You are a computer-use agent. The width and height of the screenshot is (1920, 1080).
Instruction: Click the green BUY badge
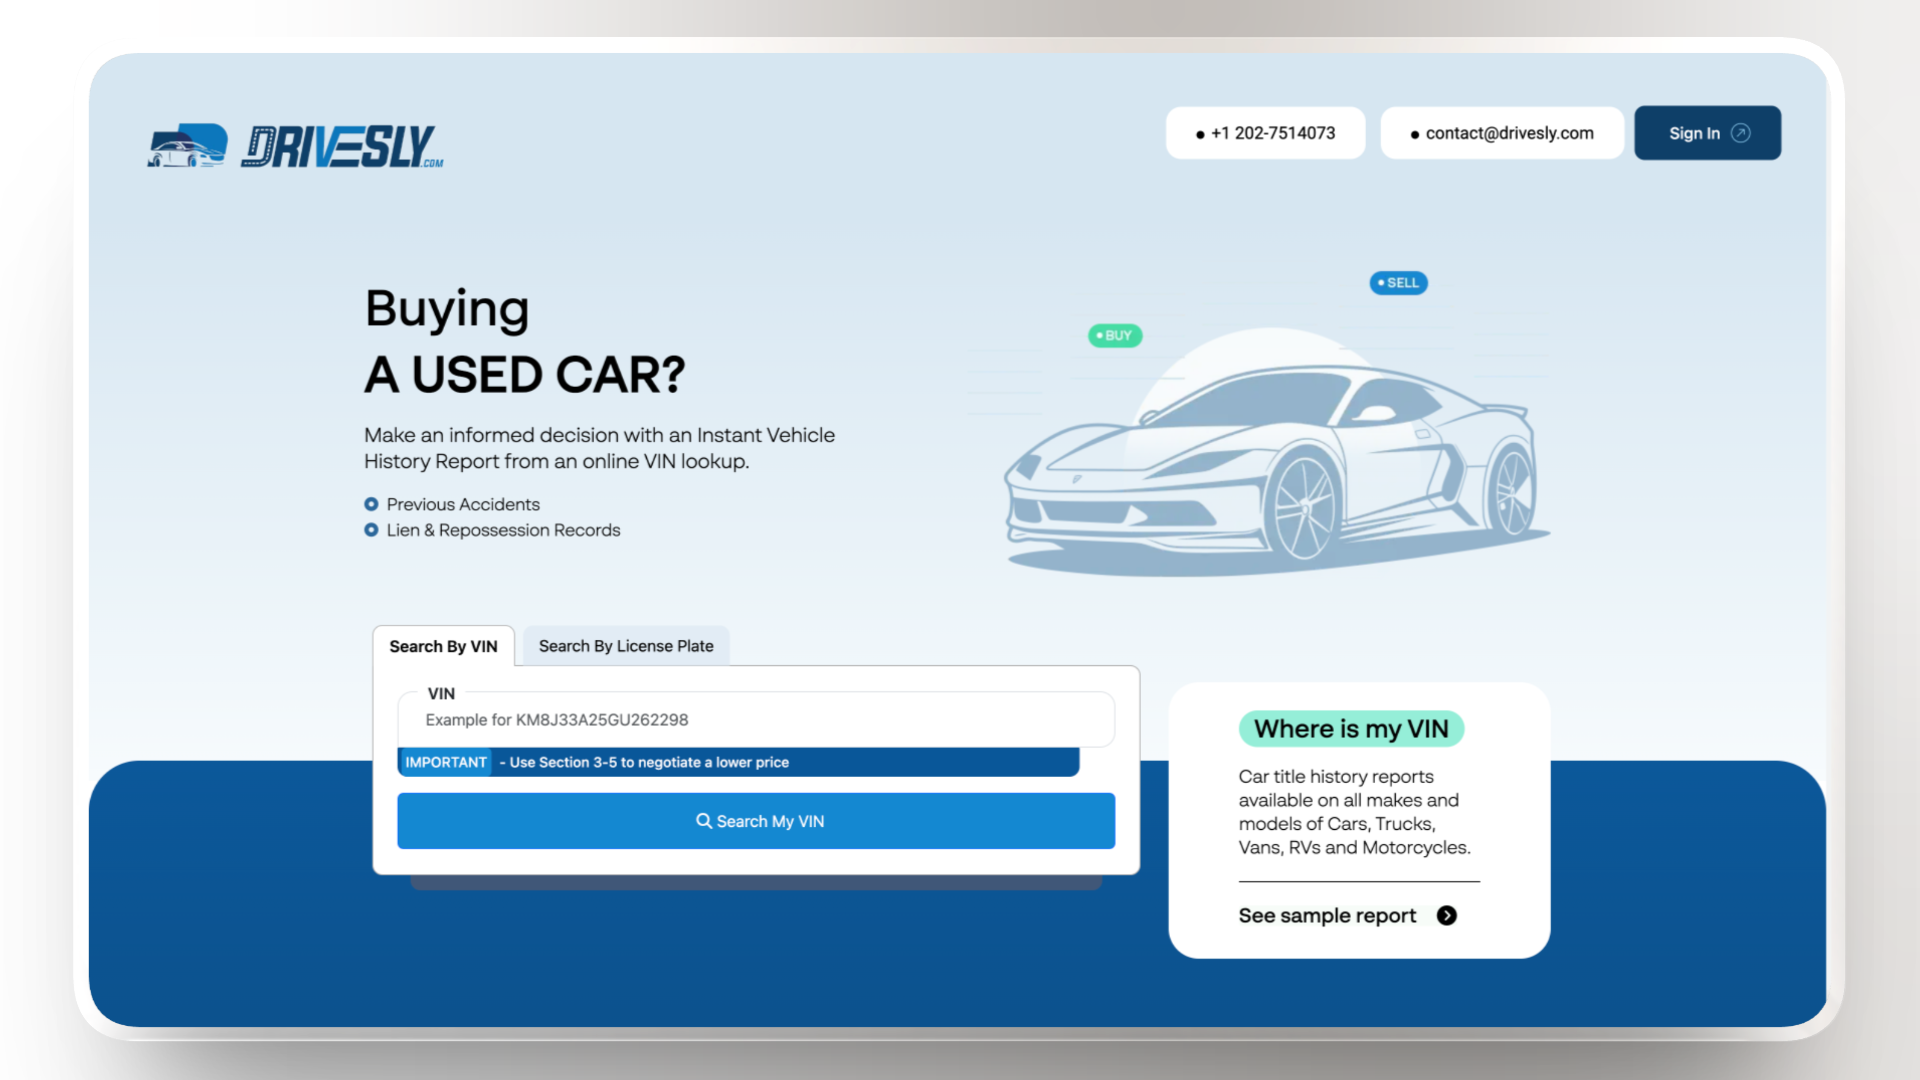click(1115, 336)
